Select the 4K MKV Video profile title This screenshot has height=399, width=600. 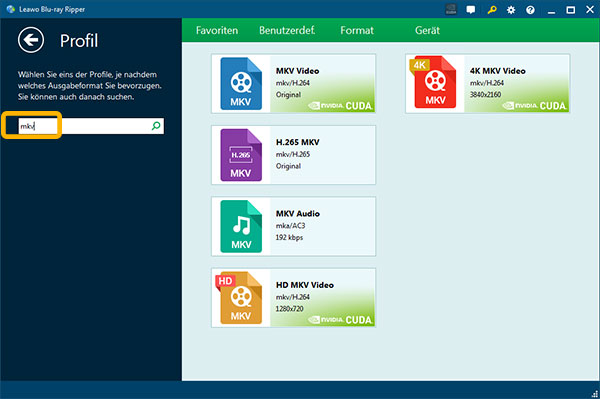[x=497, y=71]
